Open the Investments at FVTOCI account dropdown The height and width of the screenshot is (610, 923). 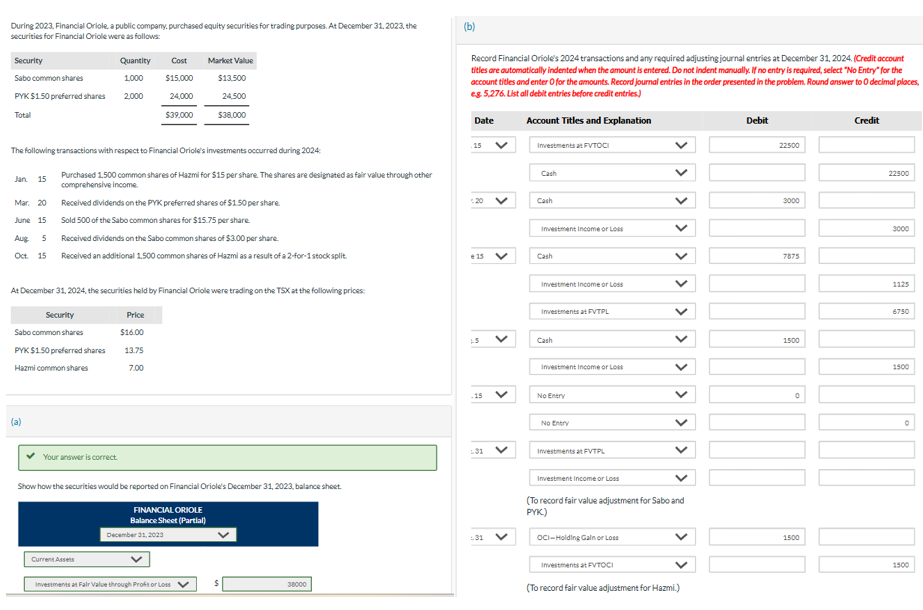(681, 144)
